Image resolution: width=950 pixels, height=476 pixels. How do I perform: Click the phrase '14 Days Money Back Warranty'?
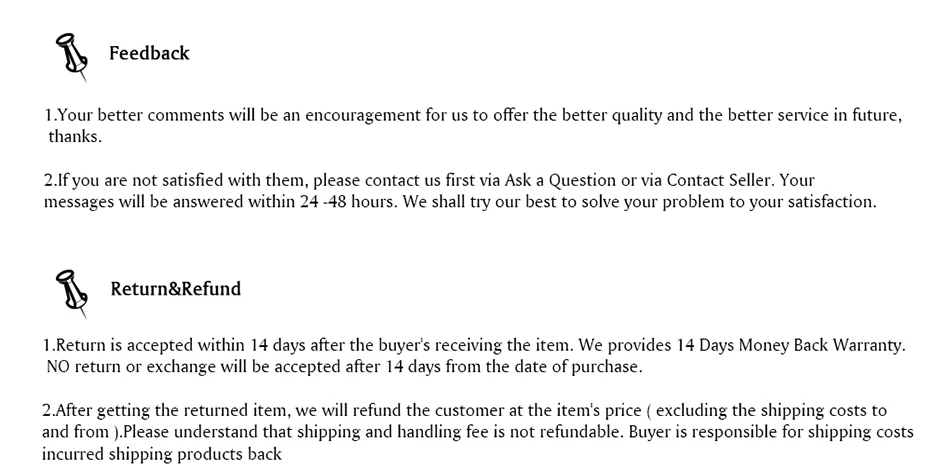coord(790,346)
